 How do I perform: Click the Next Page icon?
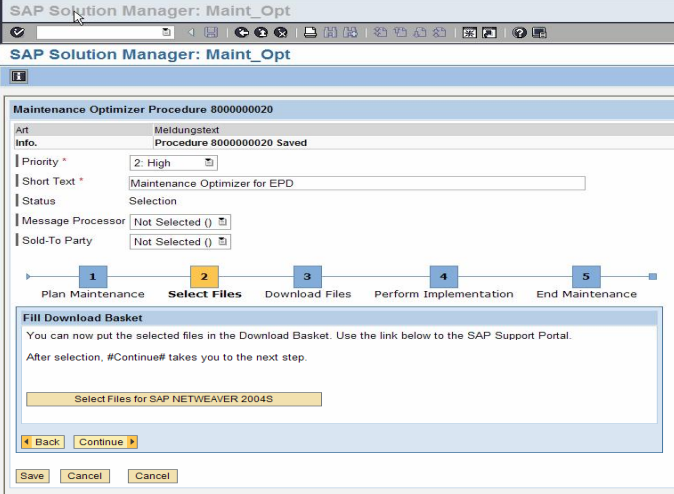[420, 32]
